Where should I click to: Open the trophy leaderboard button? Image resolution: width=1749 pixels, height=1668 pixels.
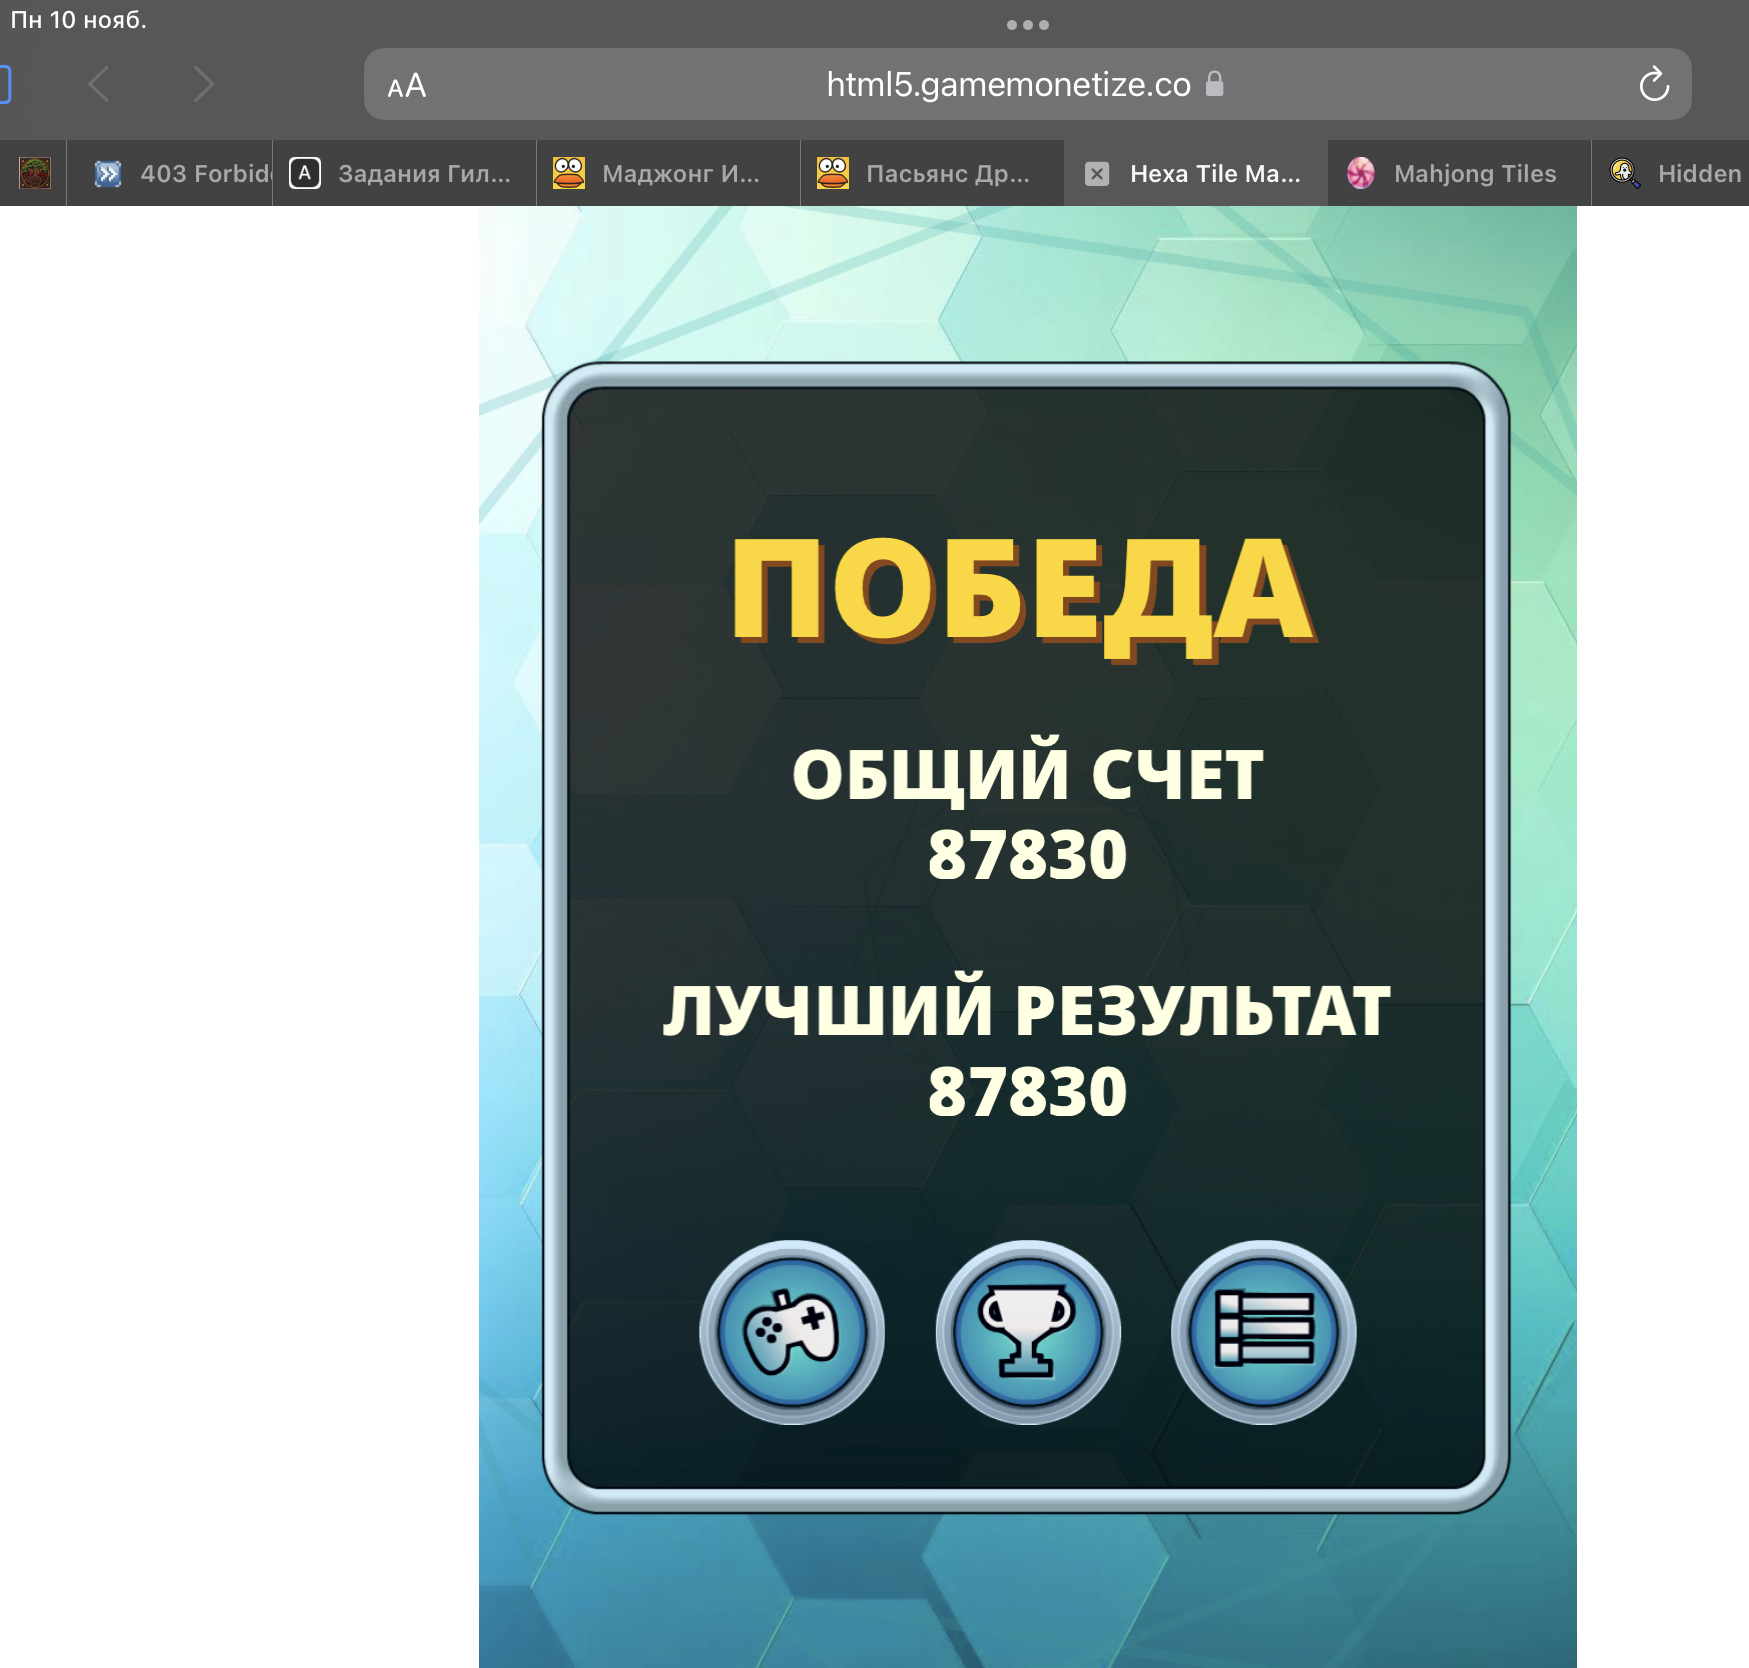click(x=1027, y=1332)
